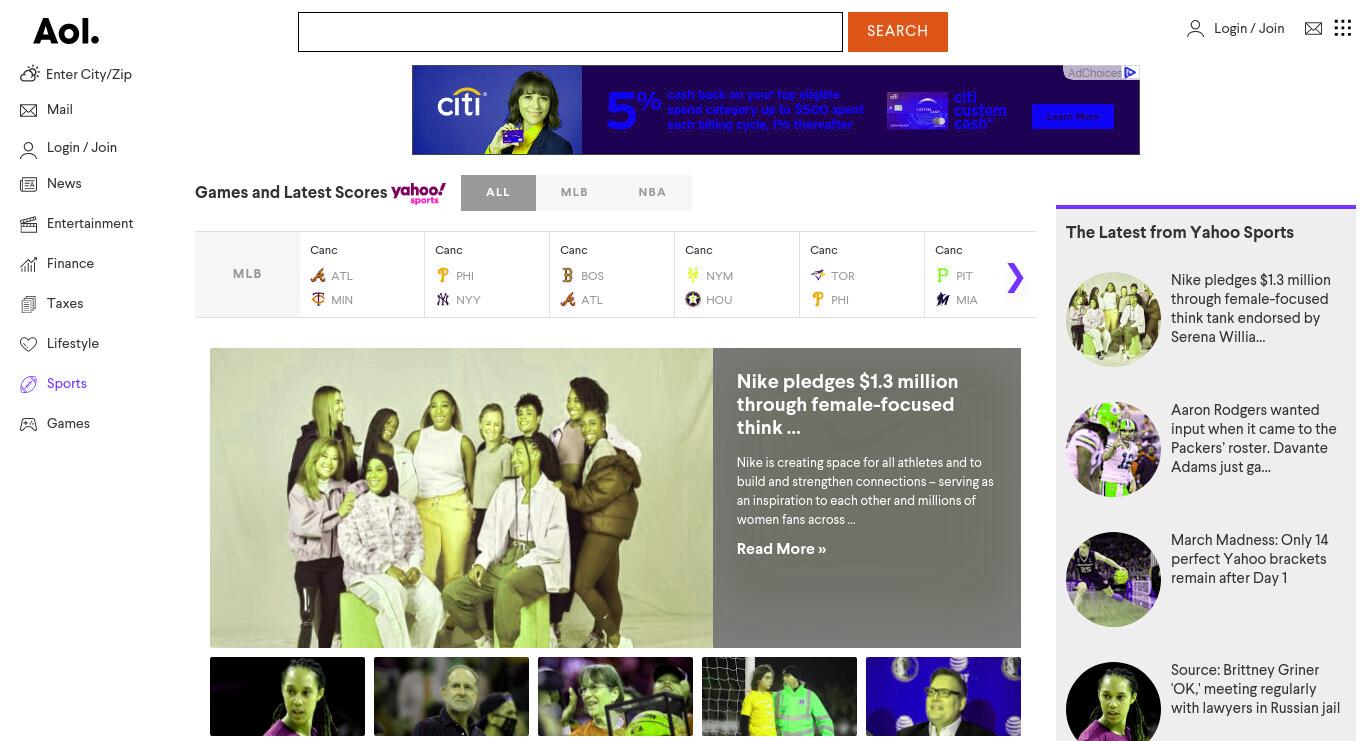1366x741 pixels.
Task: Click the sidebar Login / Join person icon
Action: pos(29,149)
